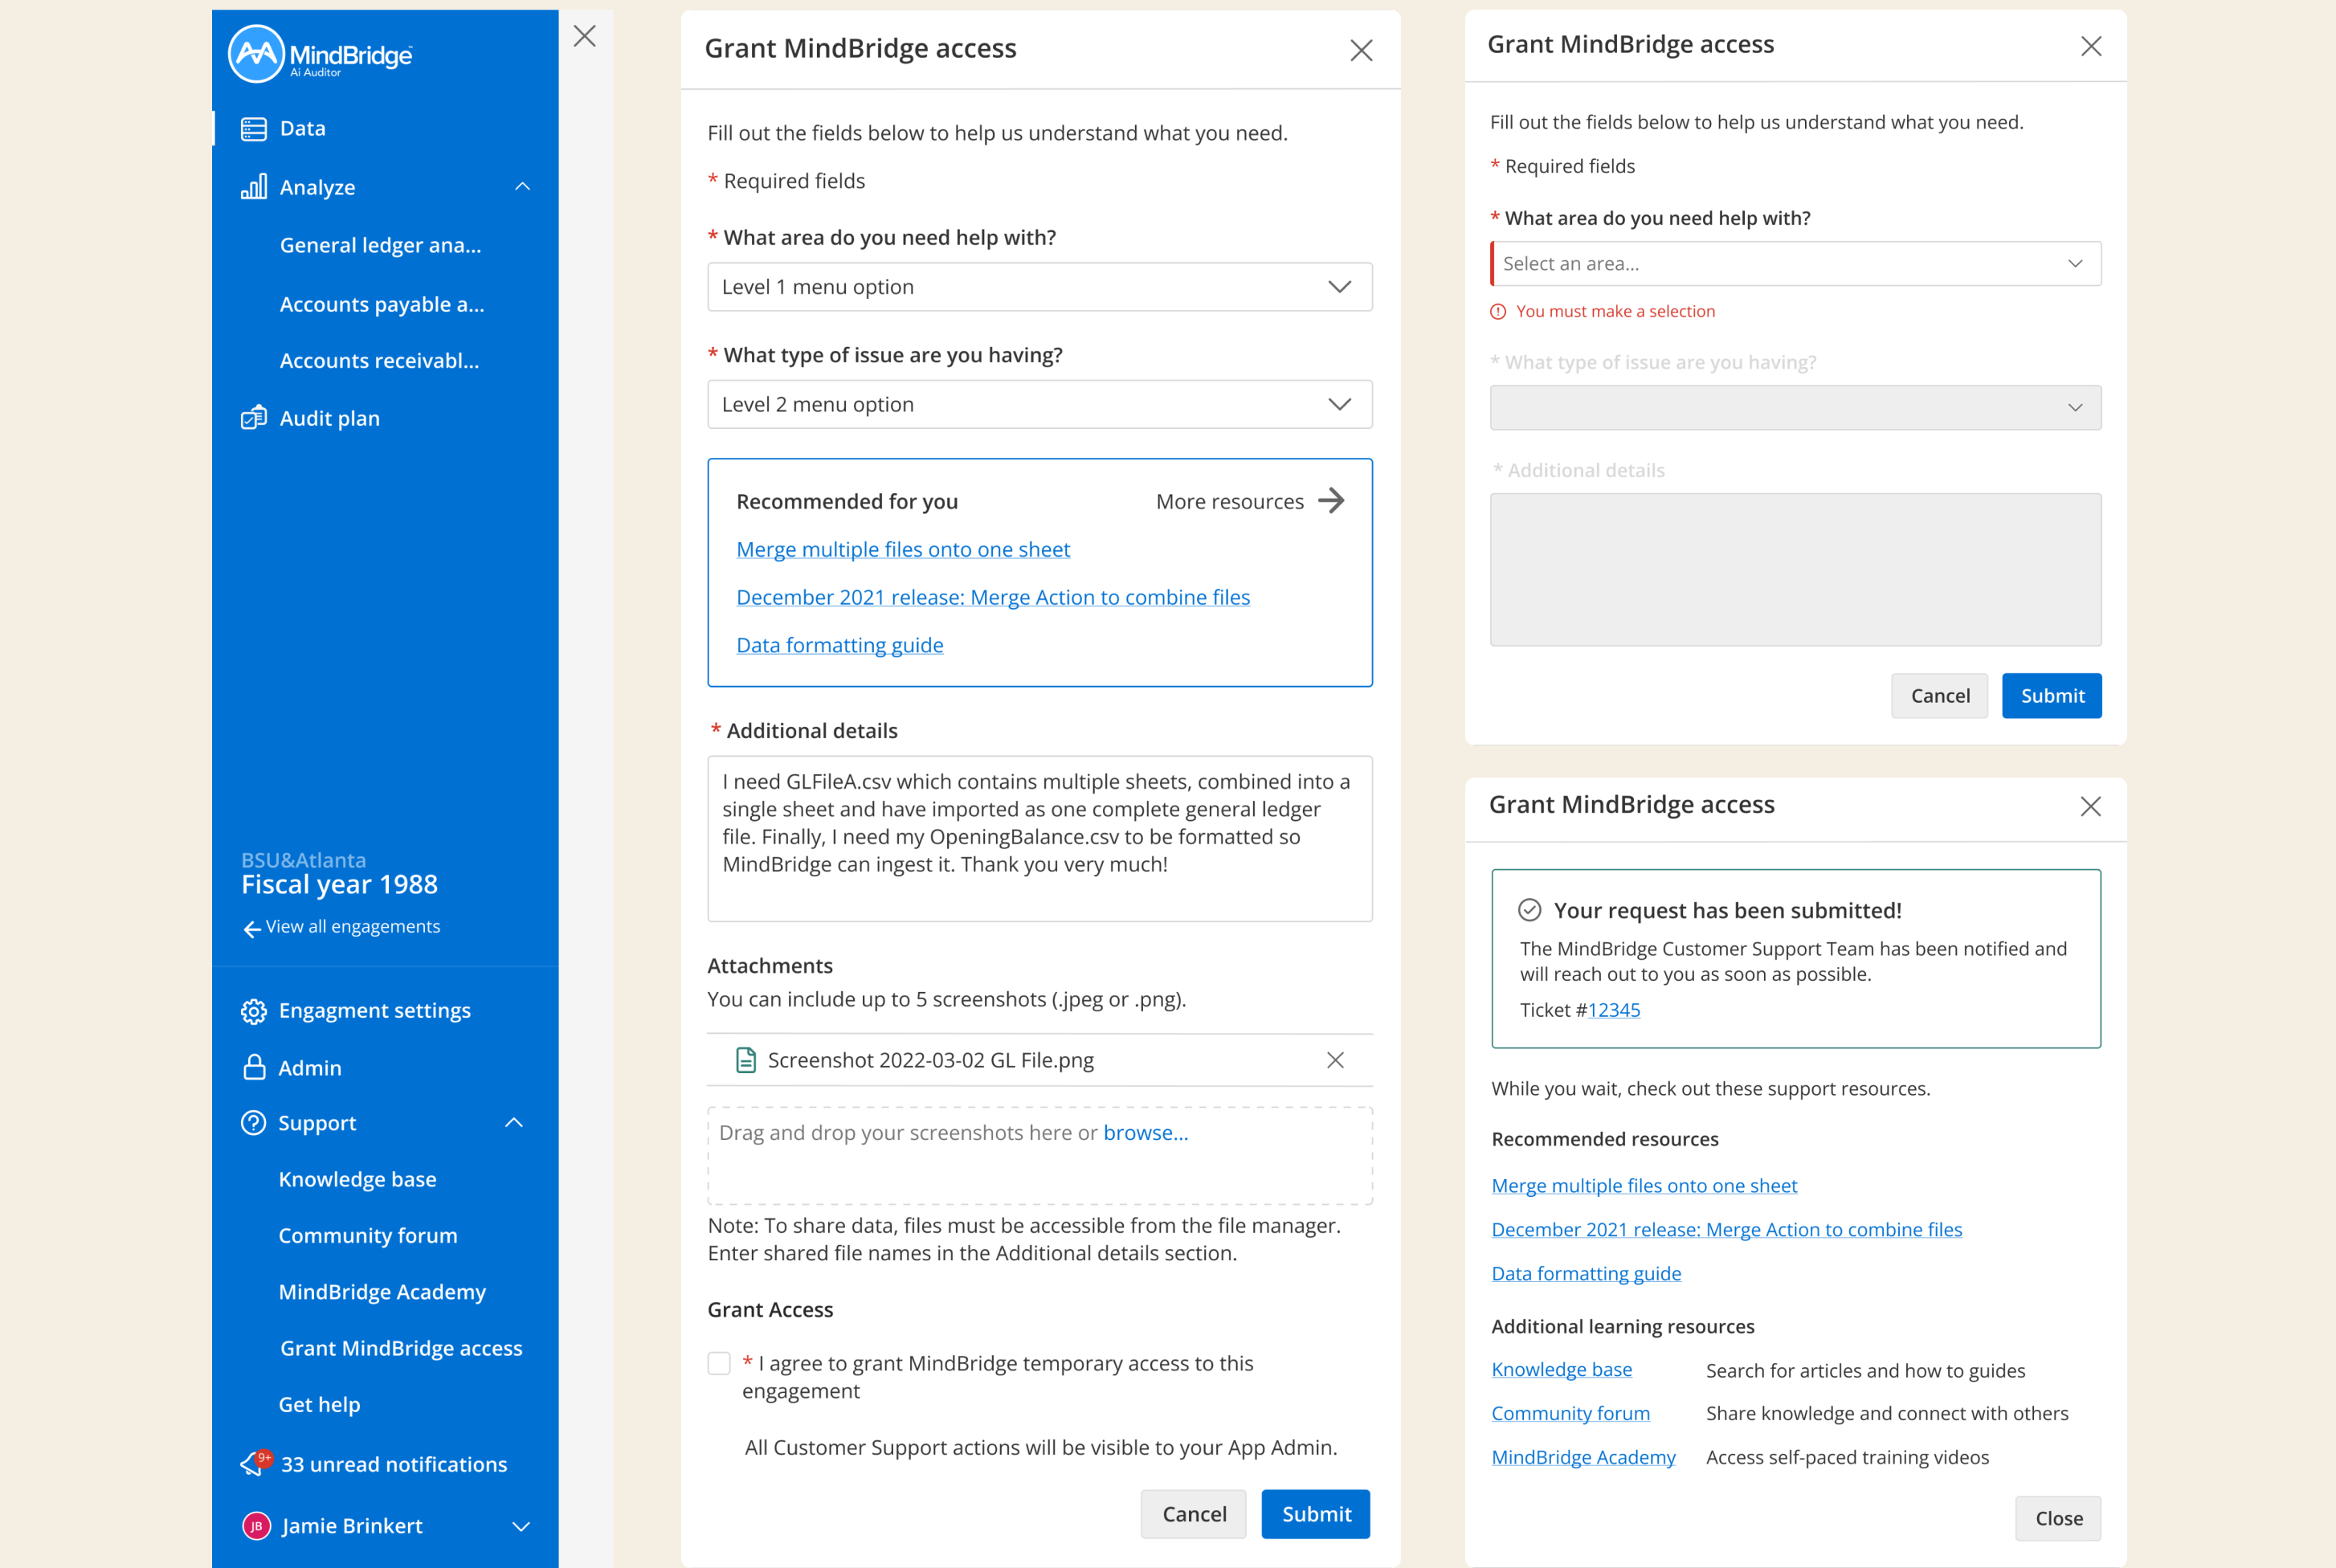Click the back arrow beside View all engagements
Image resolution: width=2336 pixels, height=1568 pixels.
[252, 929]
